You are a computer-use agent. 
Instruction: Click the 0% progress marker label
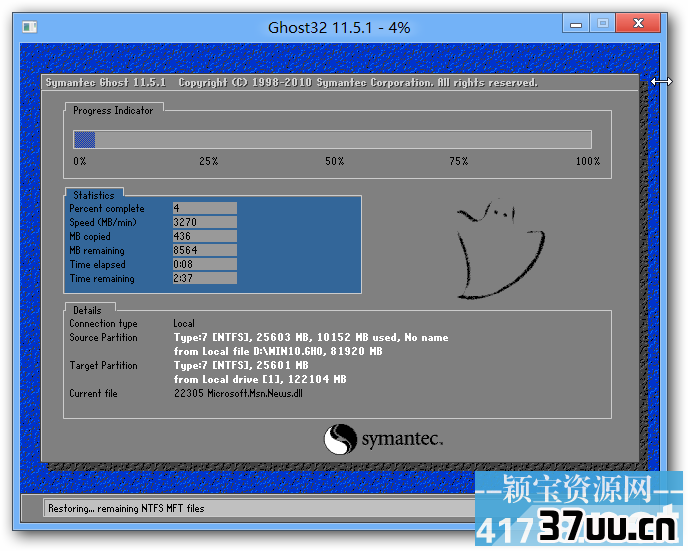[80, 161]
